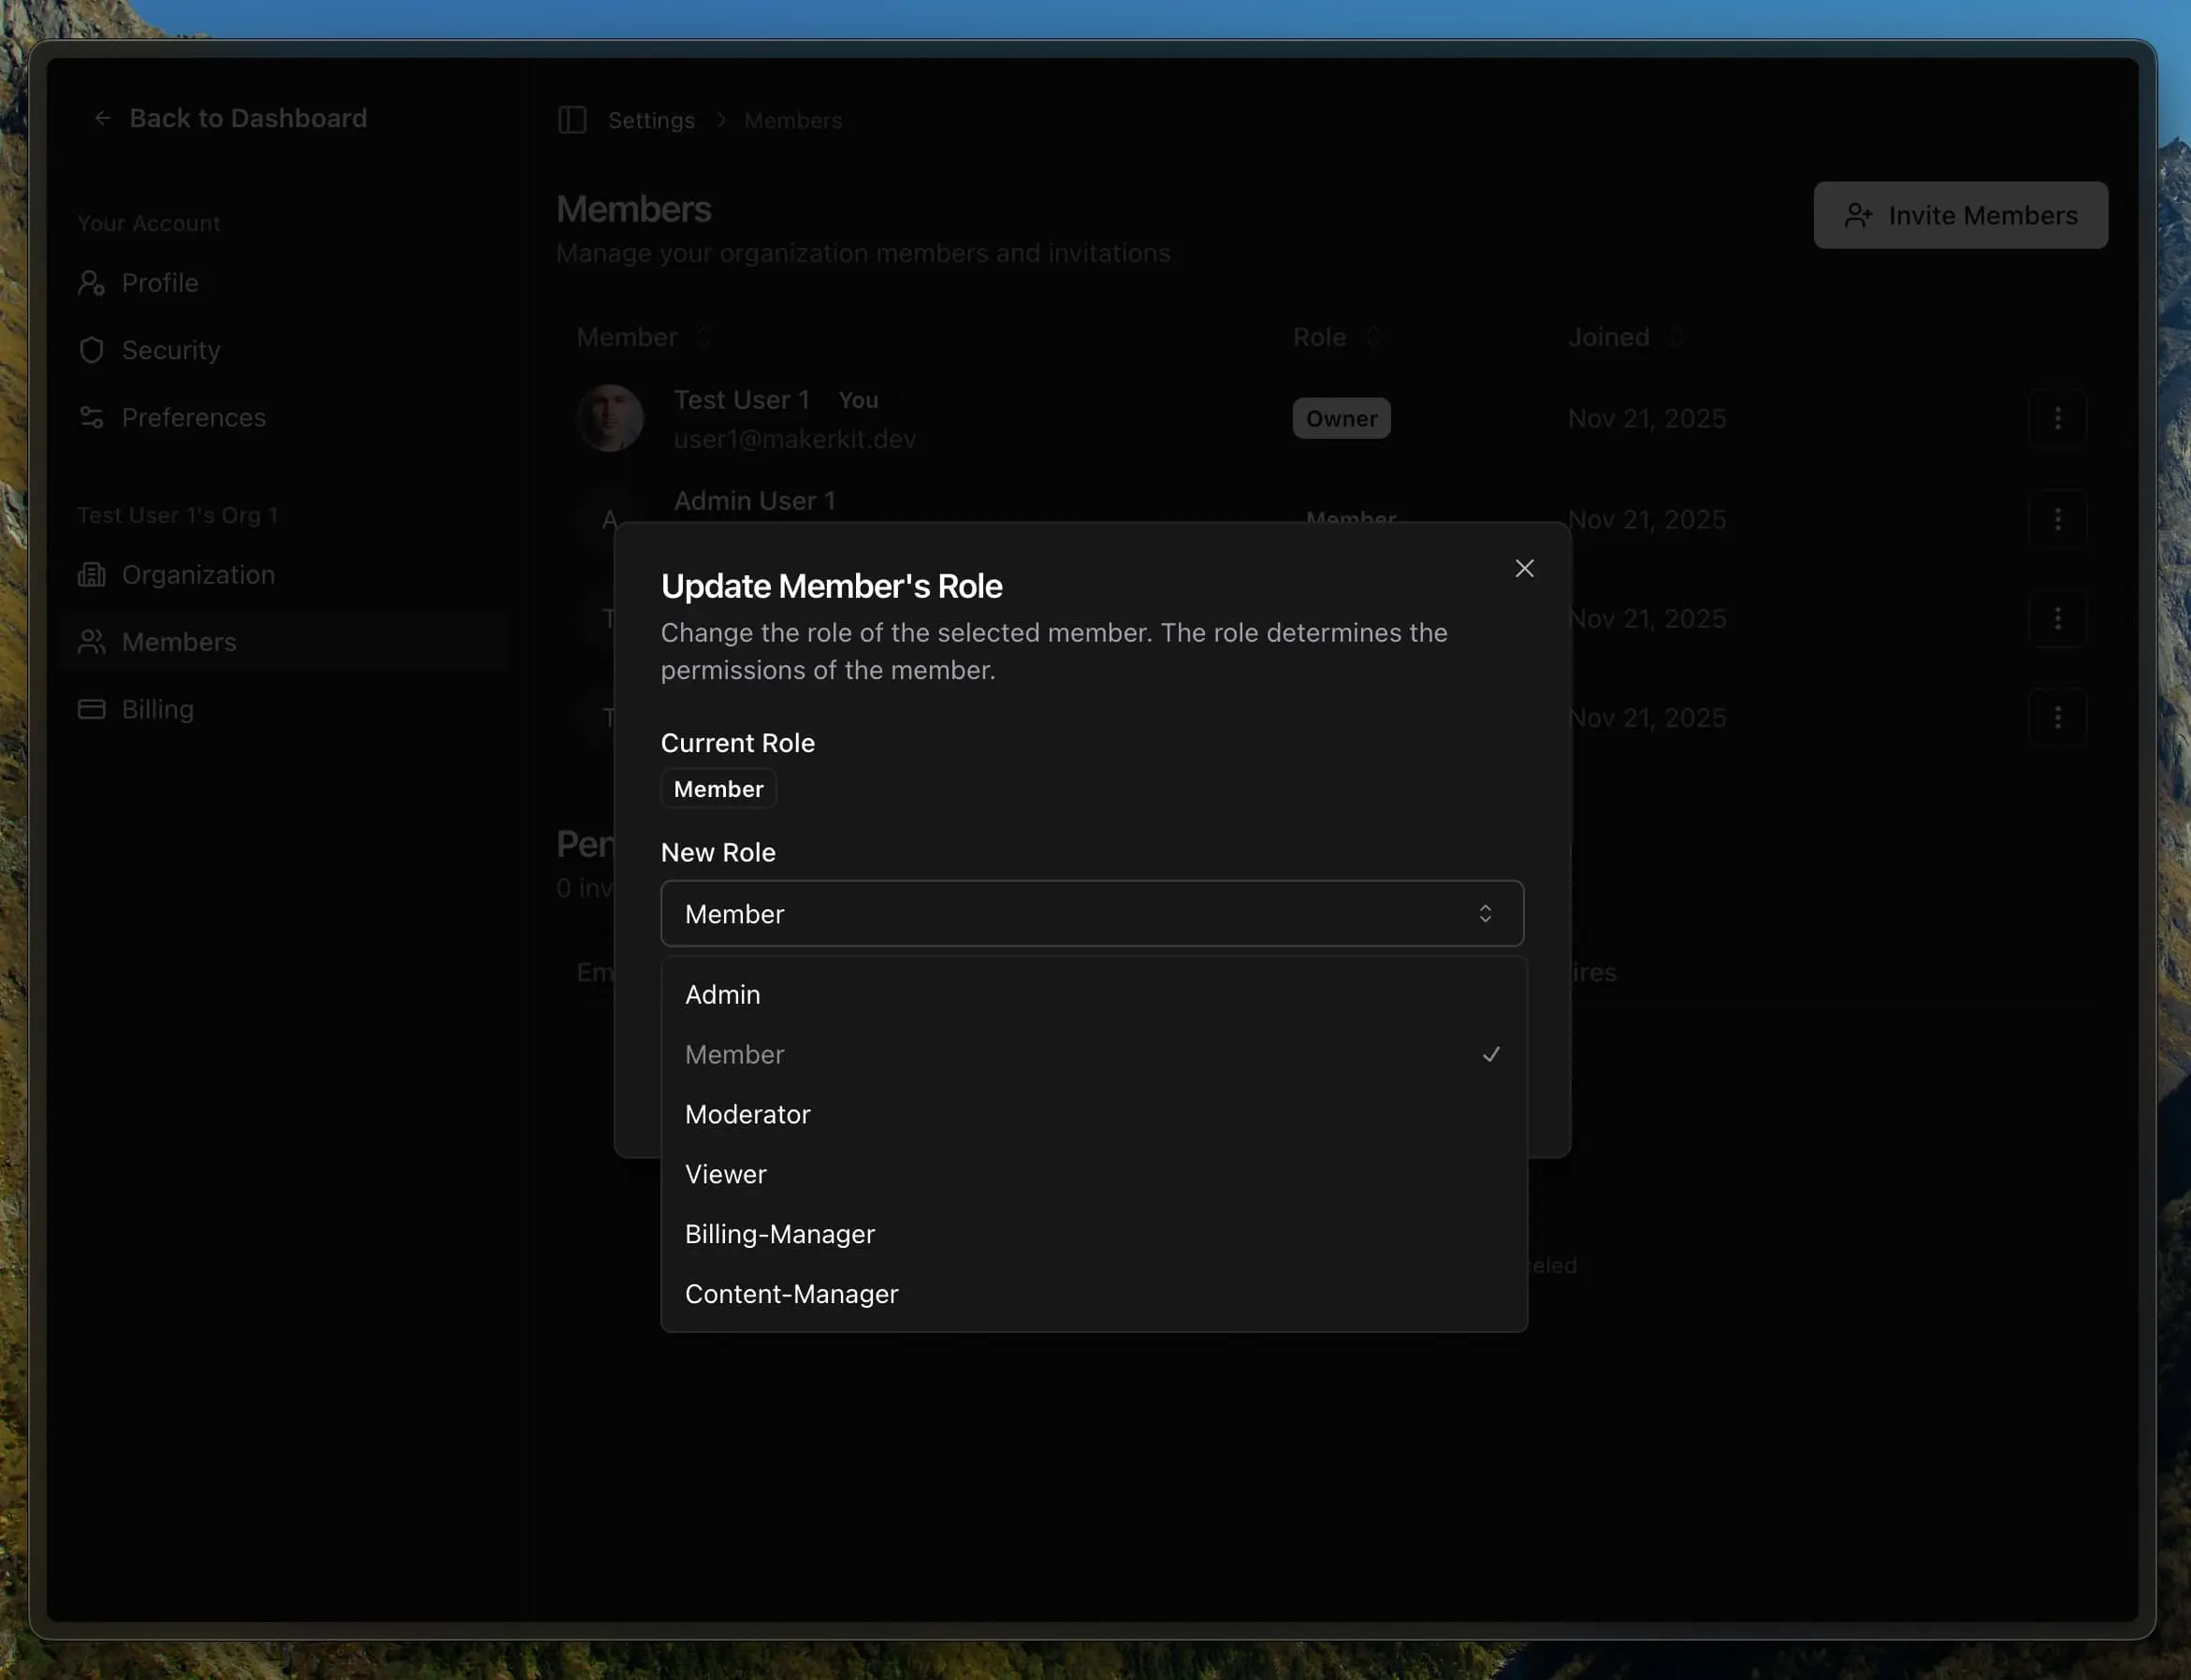
Task: Click the Settings breadcrumb link
Action: pos(651,120)
